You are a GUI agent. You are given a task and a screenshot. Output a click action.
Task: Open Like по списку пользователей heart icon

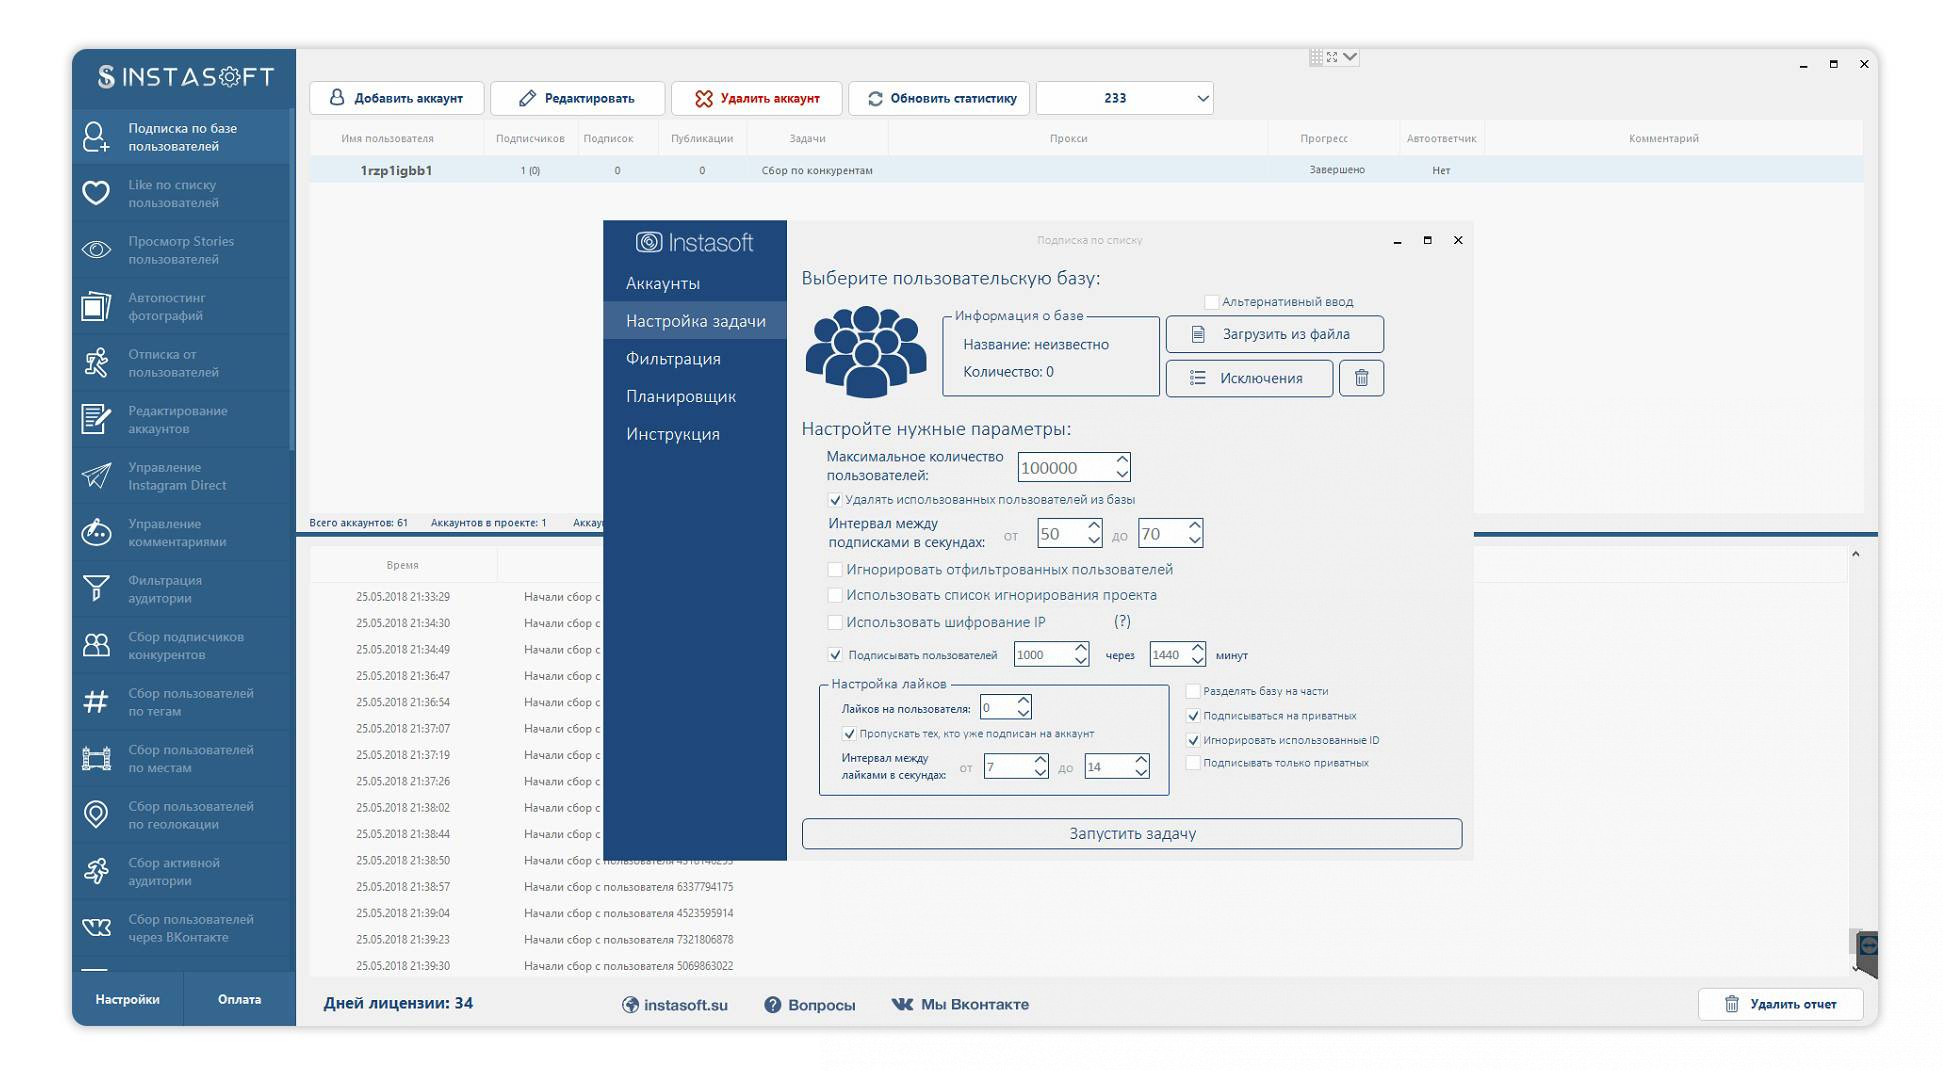tap(96, 193)
